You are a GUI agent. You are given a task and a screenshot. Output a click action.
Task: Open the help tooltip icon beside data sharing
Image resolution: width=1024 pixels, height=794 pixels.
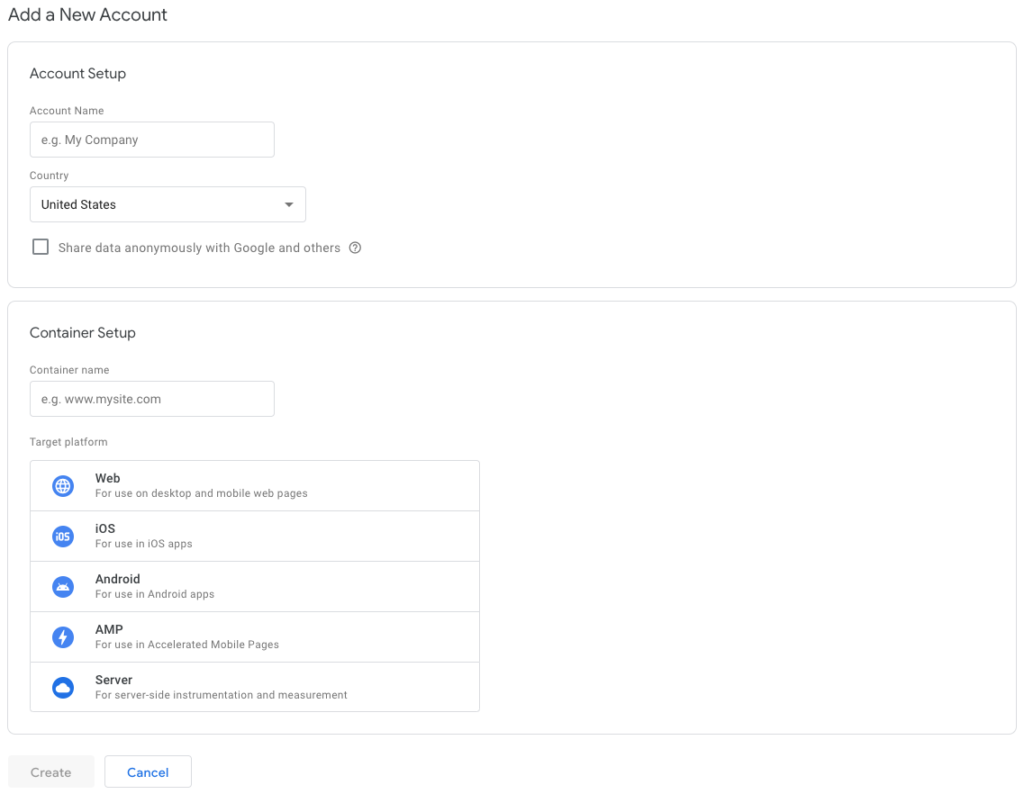[x=355, y=247]
